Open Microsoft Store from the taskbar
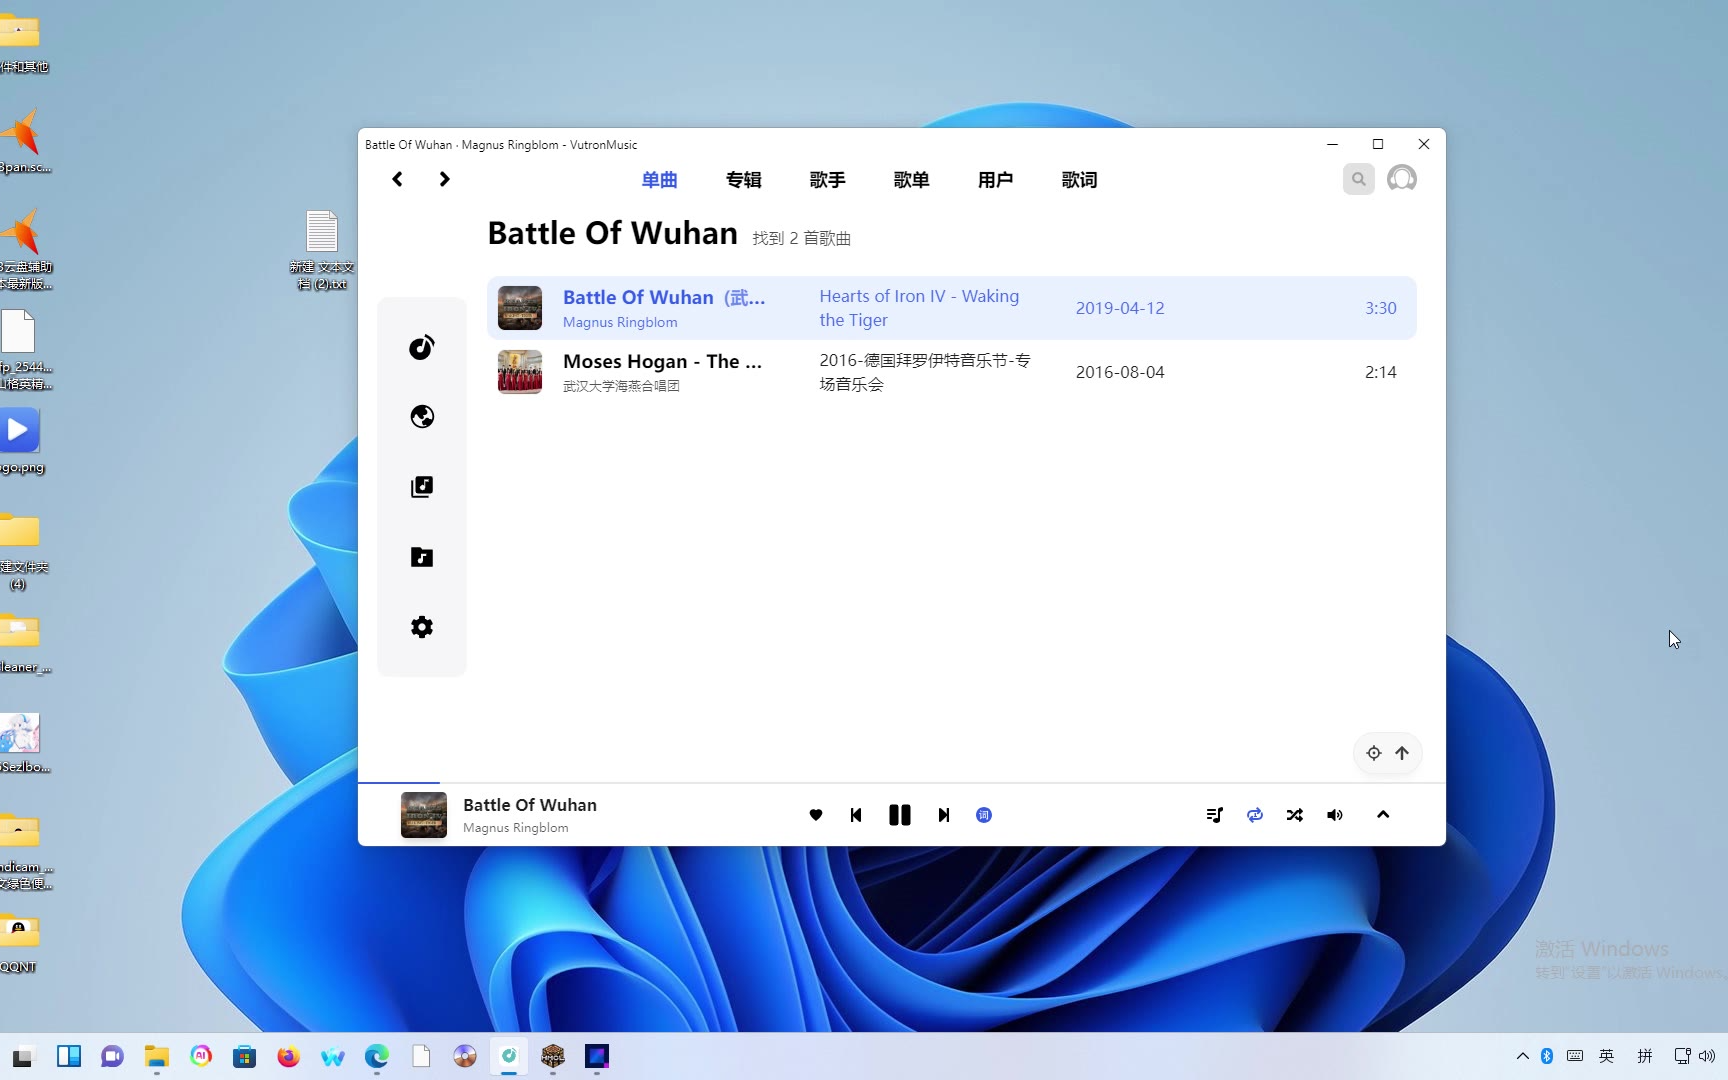Image resolution: width=1728 pixels, height=1080 pixels. pos(245,1056)
